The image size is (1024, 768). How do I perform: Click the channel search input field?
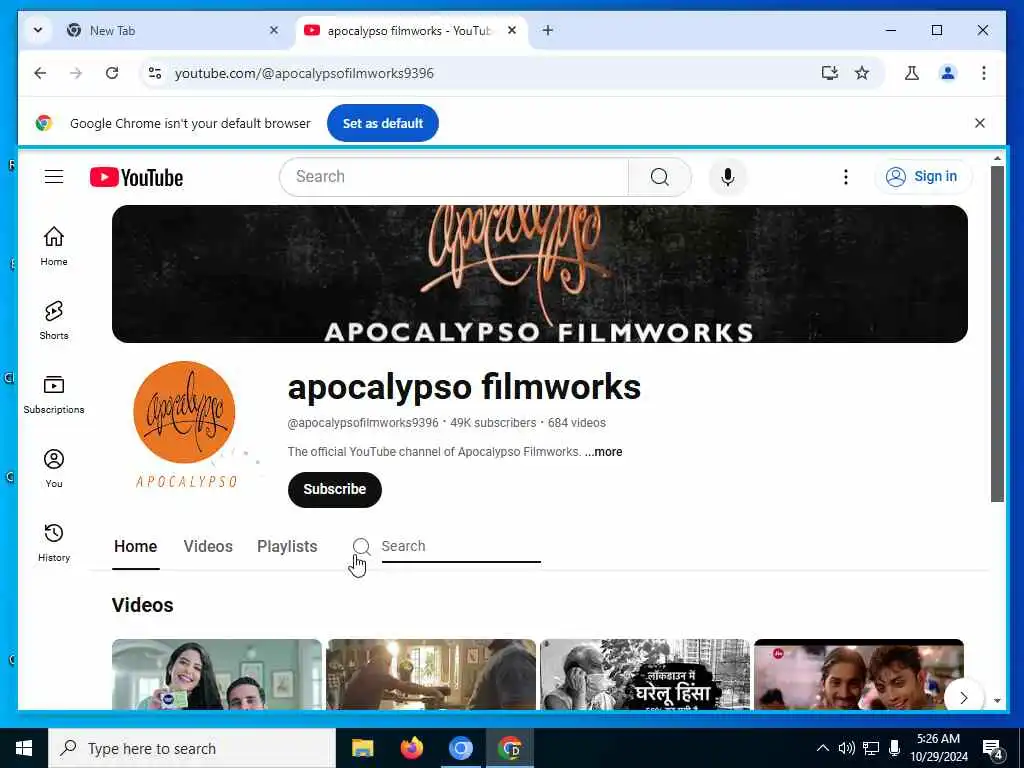460,547
